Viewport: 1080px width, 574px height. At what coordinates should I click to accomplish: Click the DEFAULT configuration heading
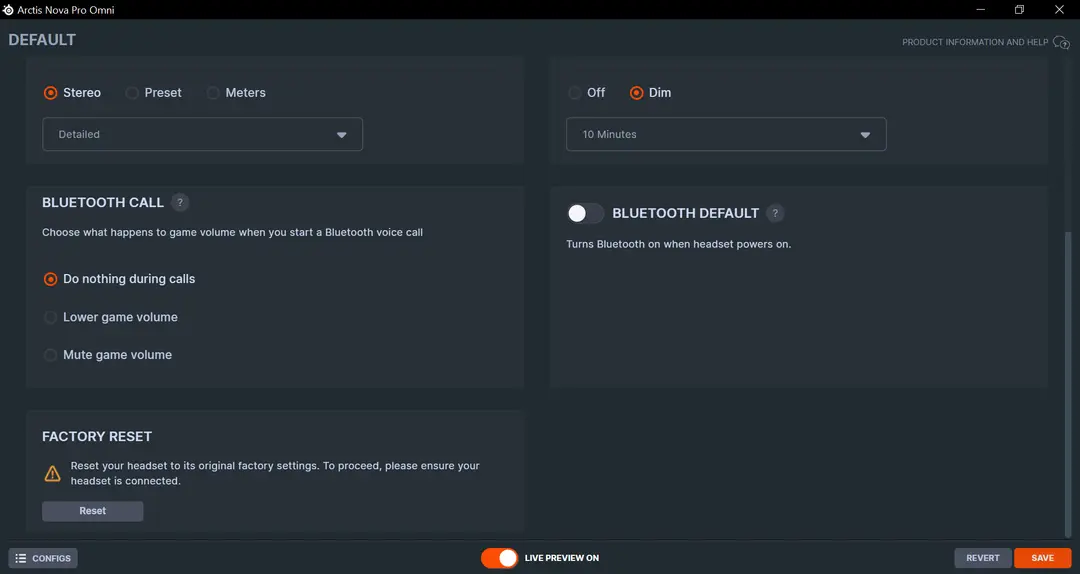tap(42, 40)
